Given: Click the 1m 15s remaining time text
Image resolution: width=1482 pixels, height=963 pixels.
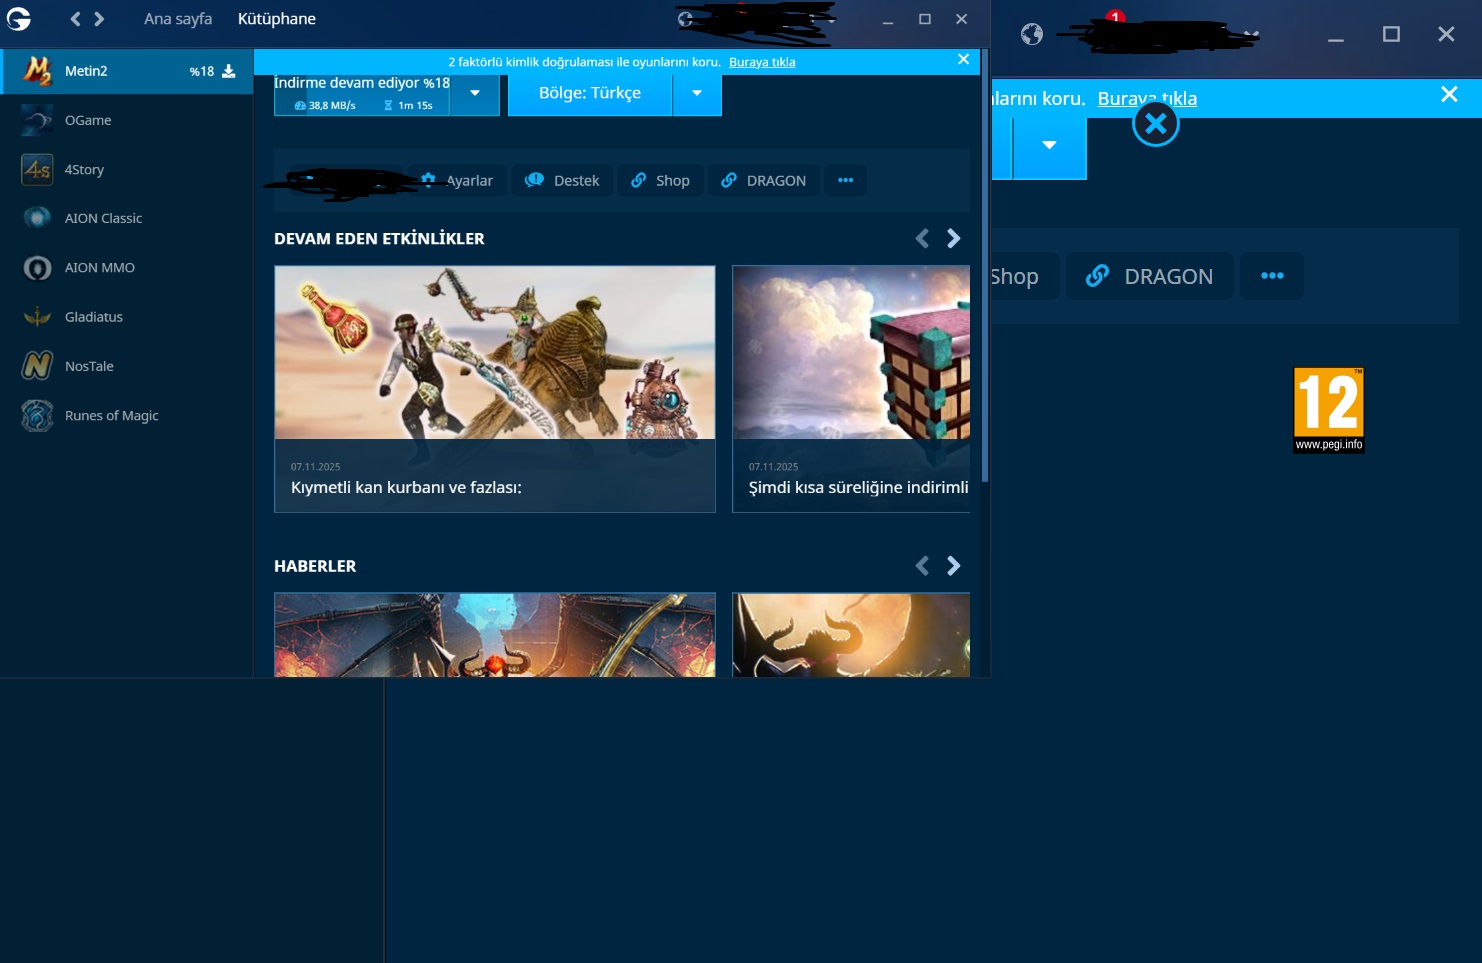Looking at the screenshot, I should coord(415,105).
